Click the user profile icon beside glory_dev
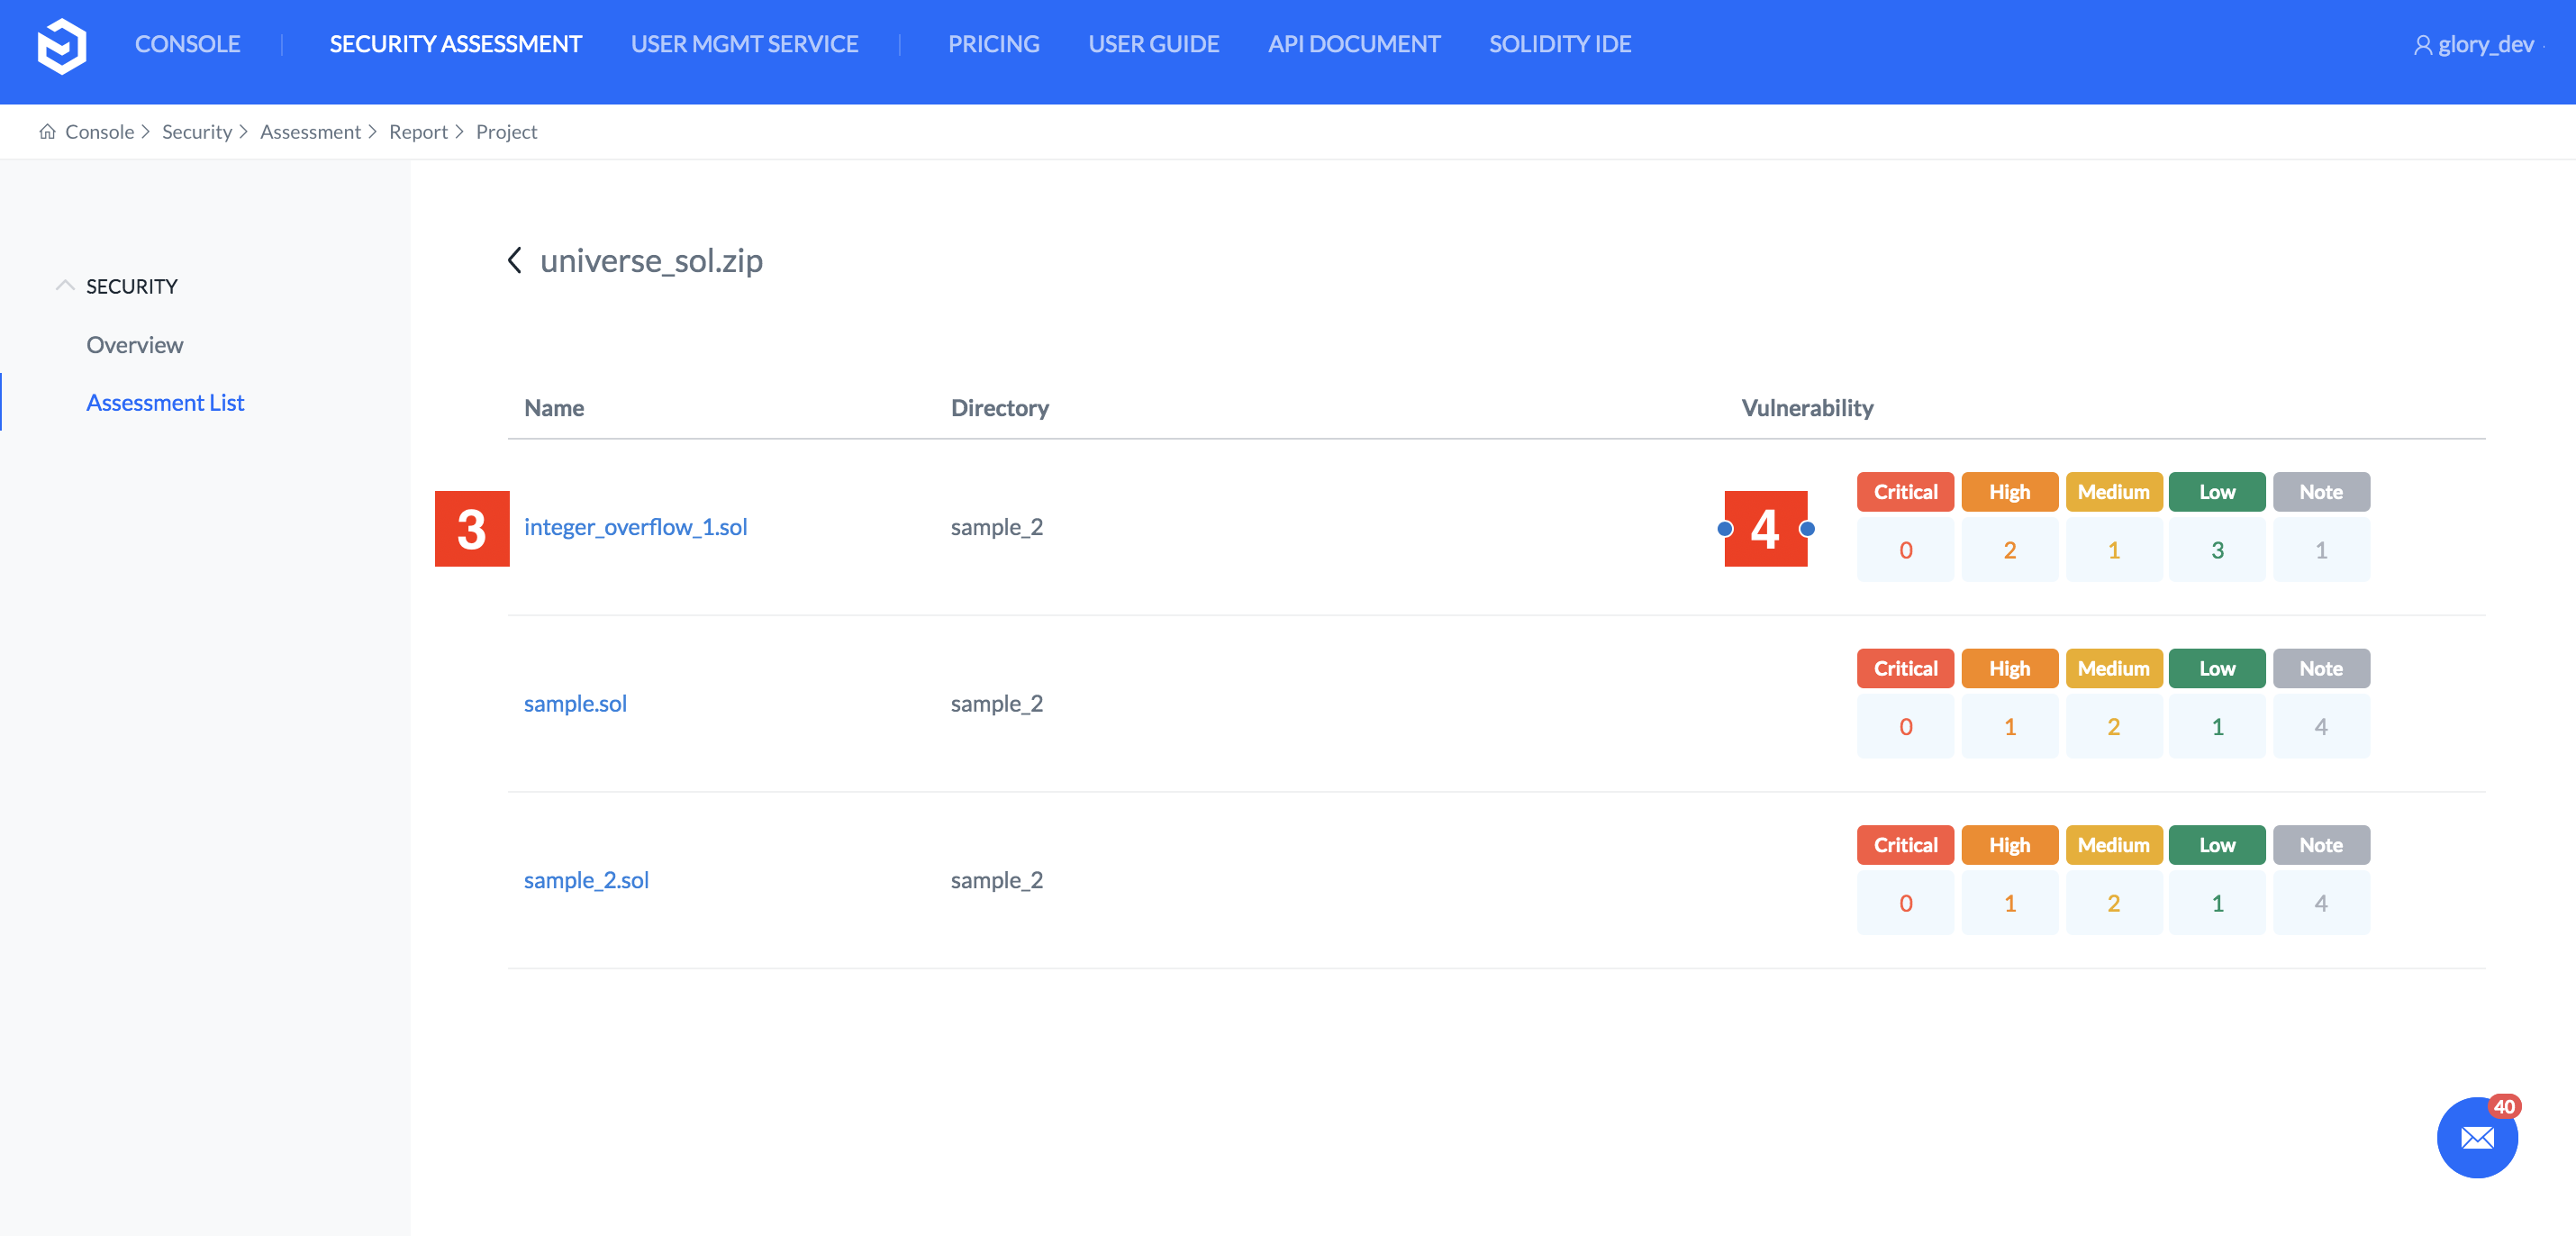 coord(2422,45)
